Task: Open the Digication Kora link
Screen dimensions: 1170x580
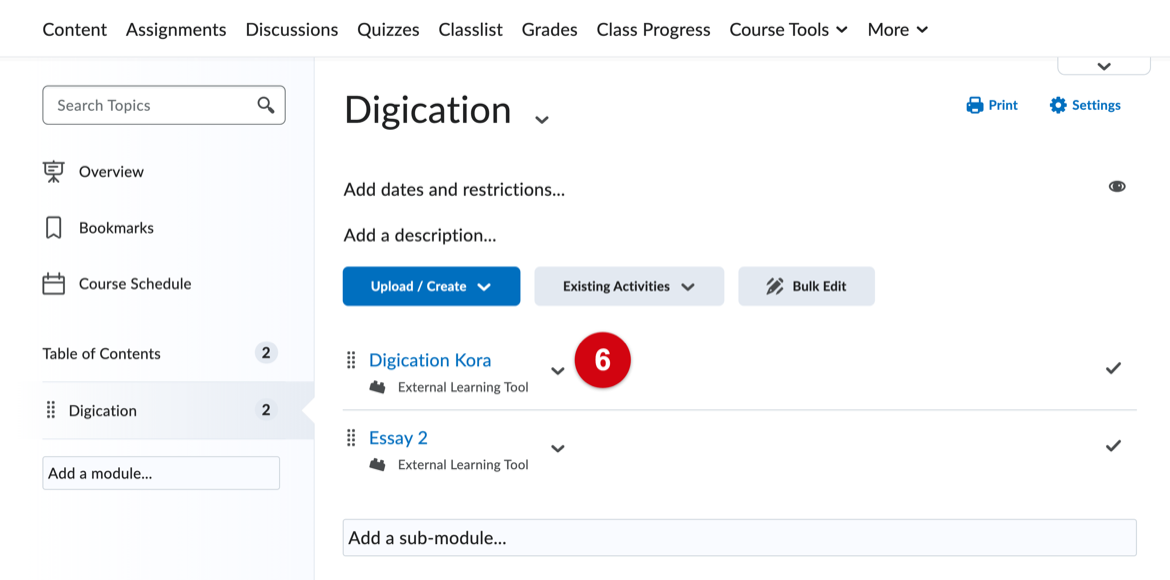Action: (x=431, y=361)
